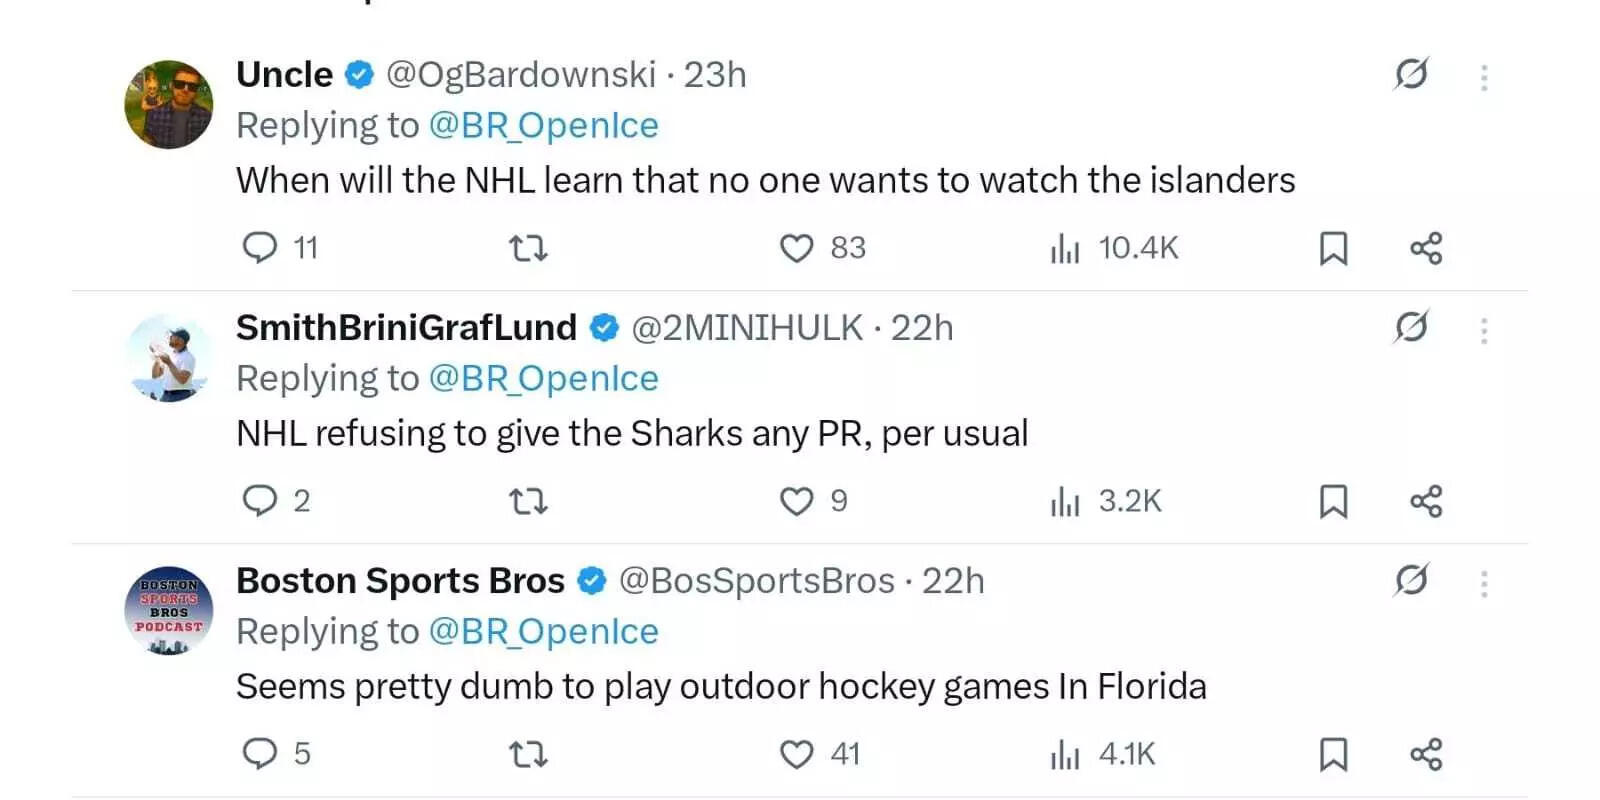
Task: Open Grok actions on Boston Sports Bros' tweet
Action: pyautogui.click(x=1410, y=578)
